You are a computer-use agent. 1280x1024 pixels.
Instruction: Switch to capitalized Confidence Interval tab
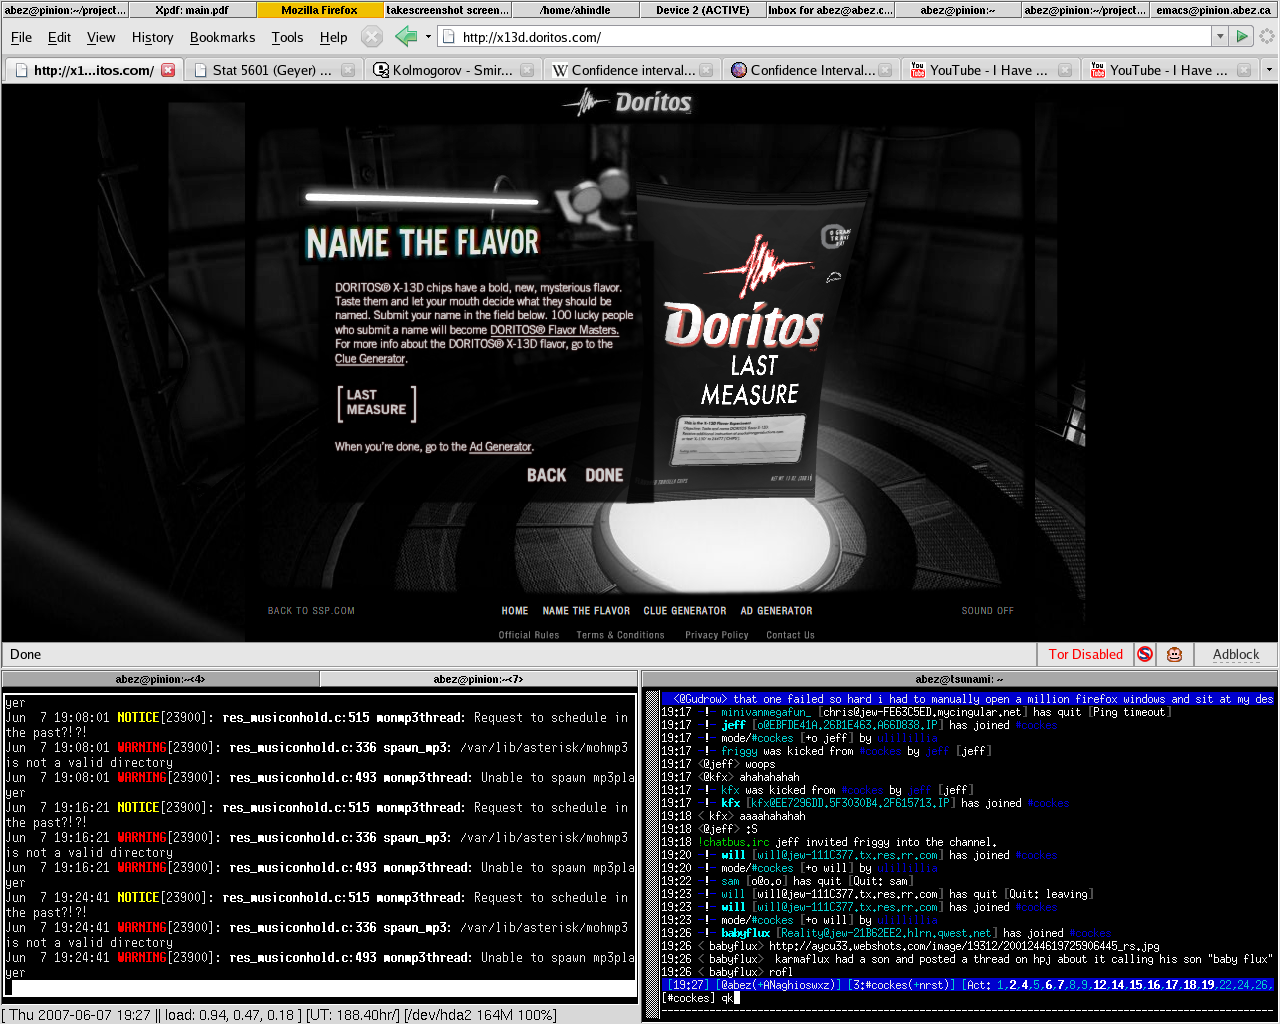(812, 70)
